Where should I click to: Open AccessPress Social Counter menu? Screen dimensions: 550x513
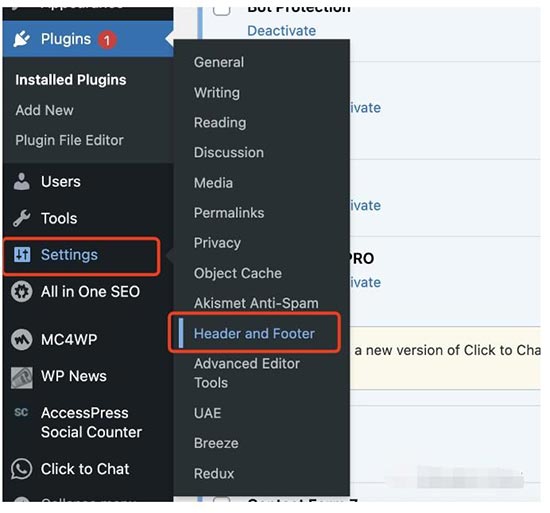92,423
